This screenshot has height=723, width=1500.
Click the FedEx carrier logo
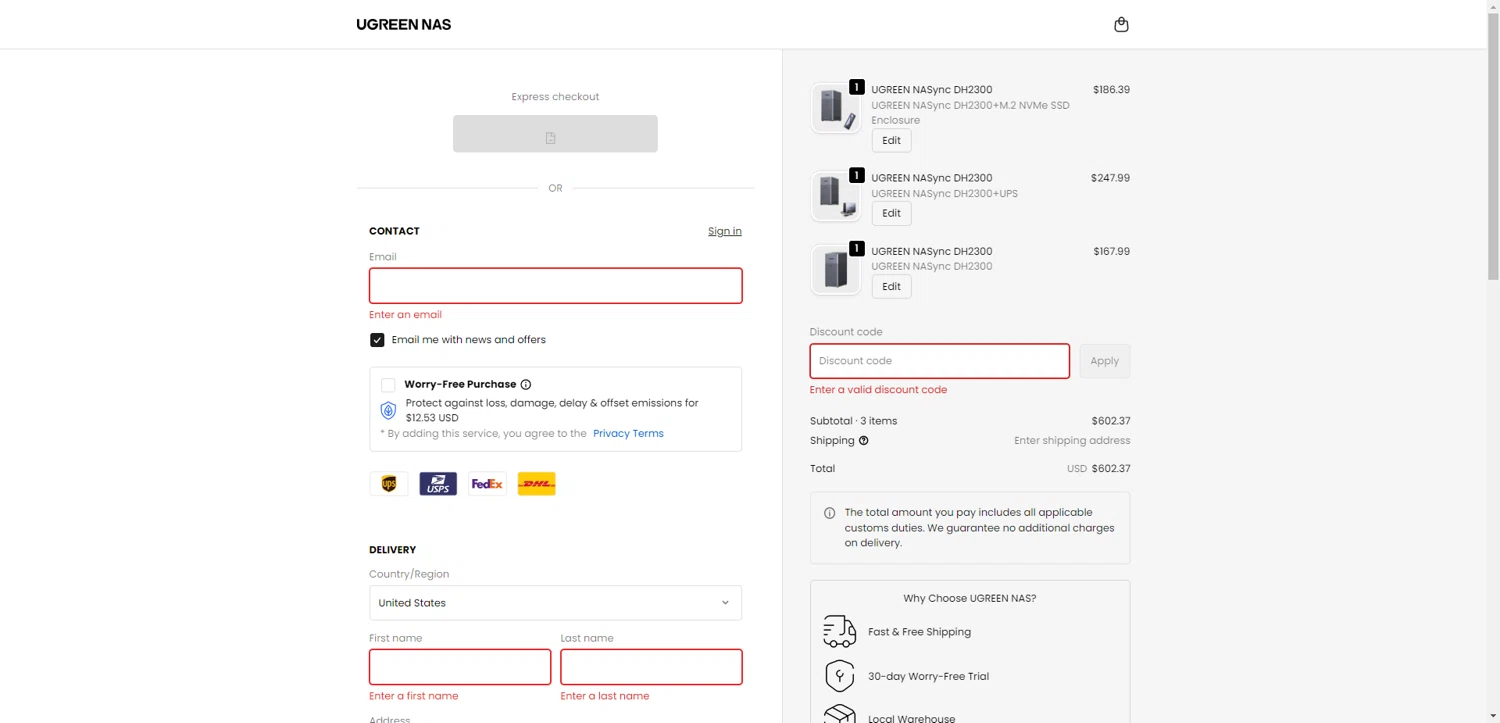pyautogui.click(x=487, y=484)
